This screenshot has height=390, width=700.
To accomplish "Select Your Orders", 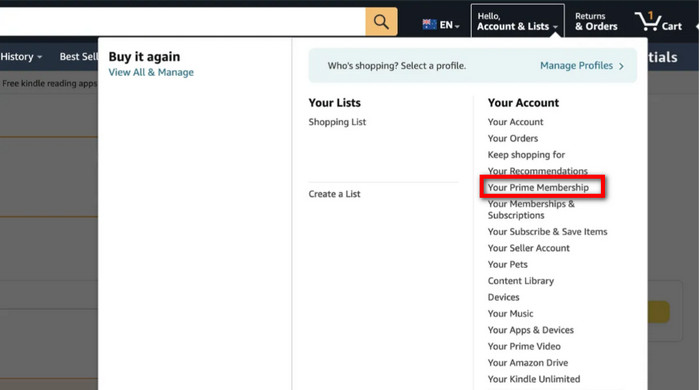I will (512, 138).
